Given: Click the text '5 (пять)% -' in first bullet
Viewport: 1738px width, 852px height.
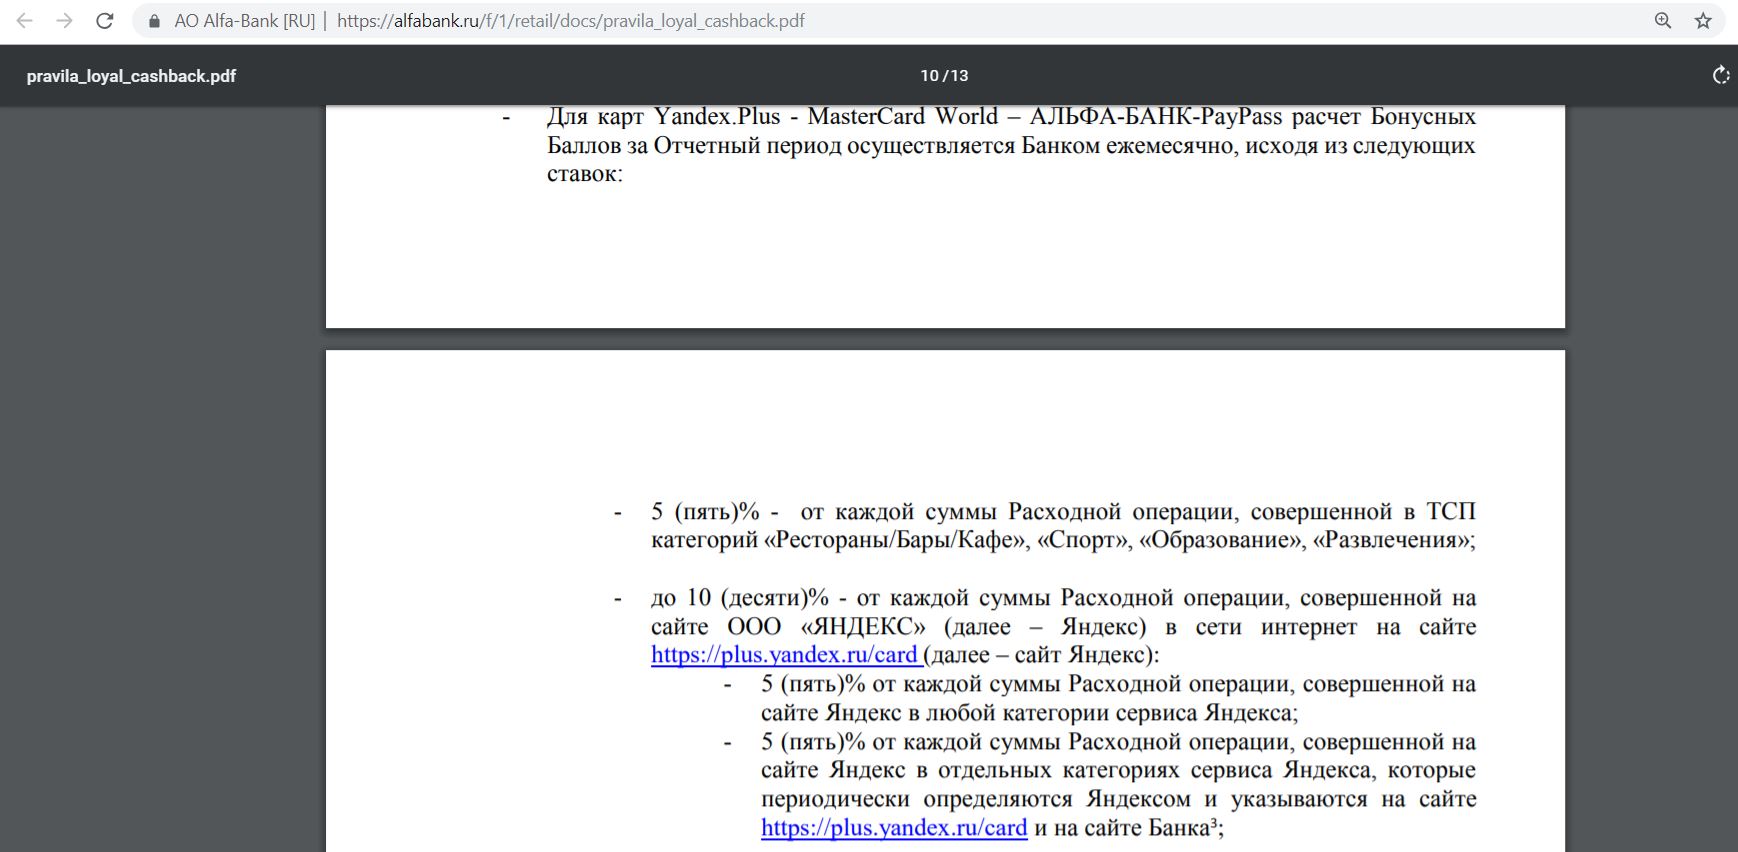Looking at the screenshot, I should click(x=715, y=512).
